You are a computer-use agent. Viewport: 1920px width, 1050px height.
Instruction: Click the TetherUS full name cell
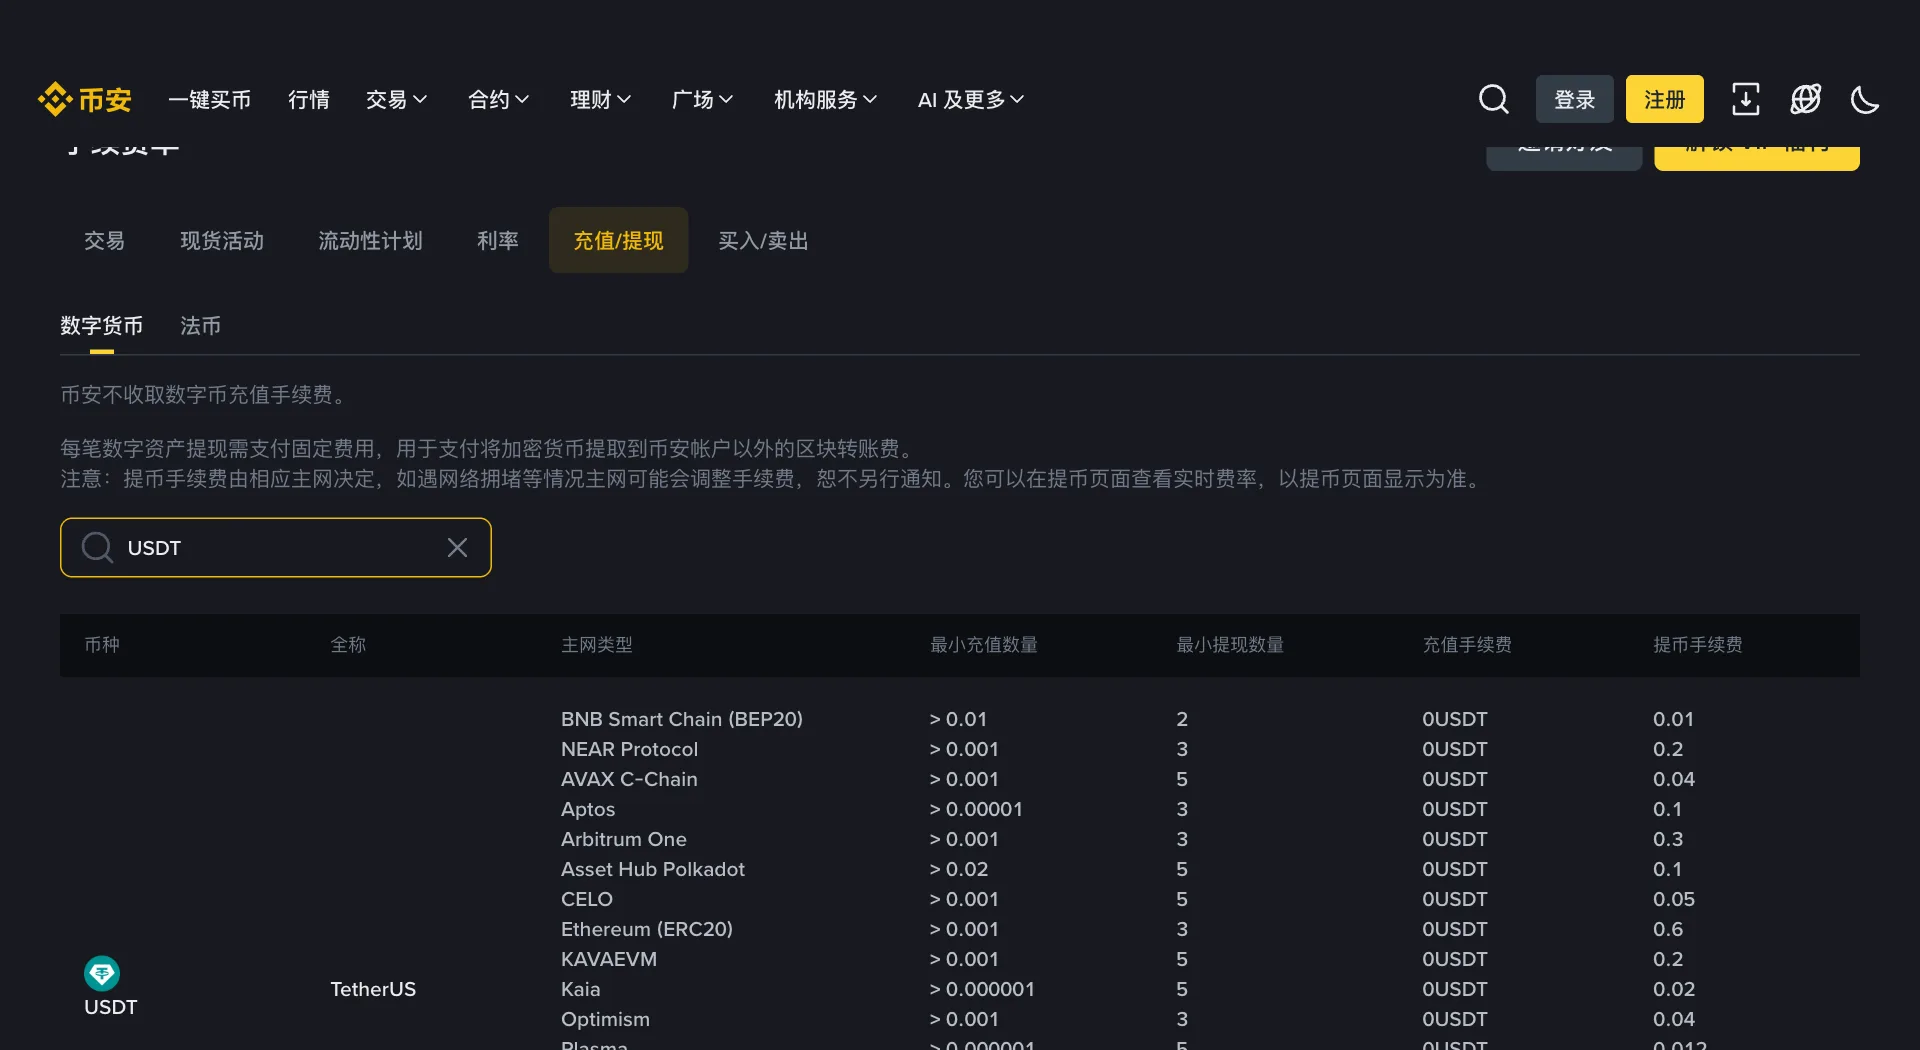[373, 989]
